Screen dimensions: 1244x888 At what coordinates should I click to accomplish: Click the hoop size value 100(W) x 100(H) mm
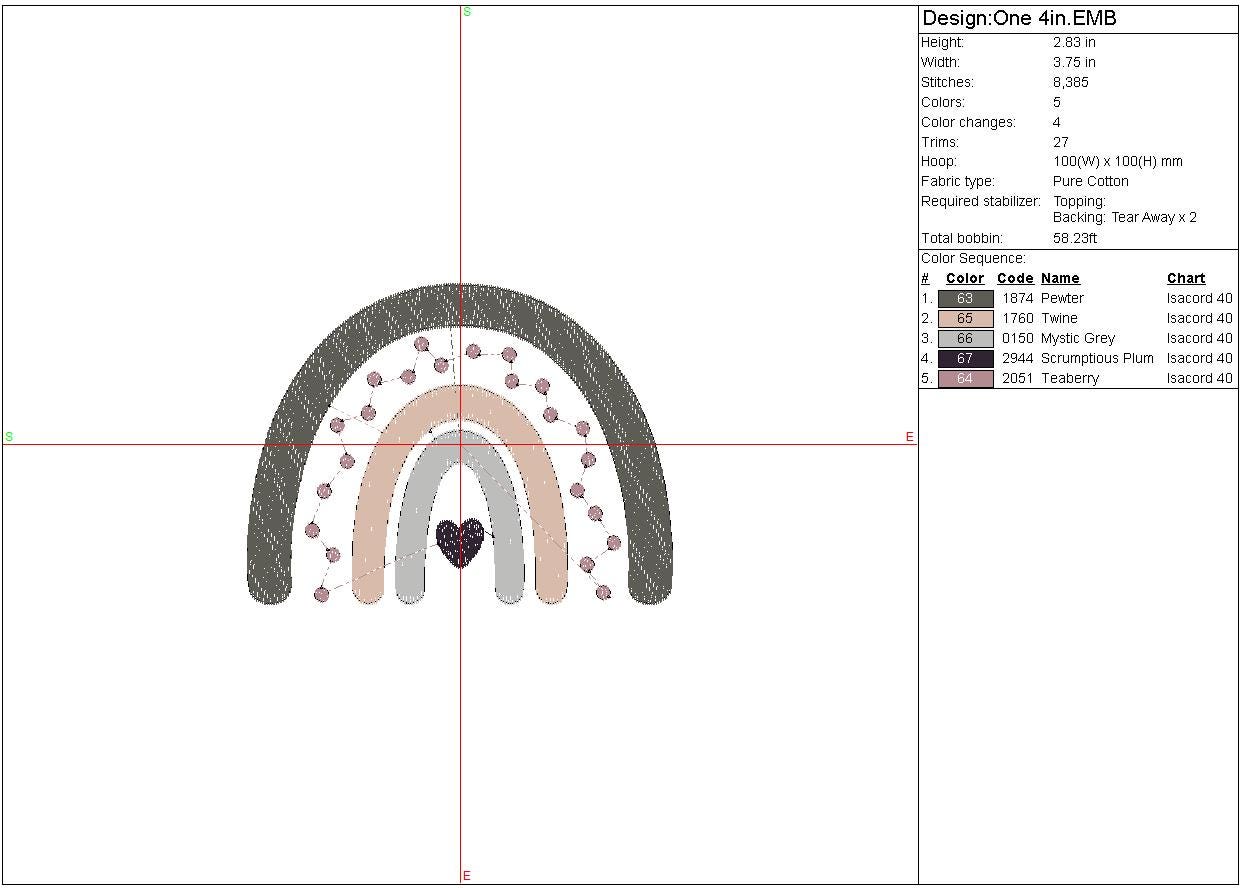pos(1117,161)
